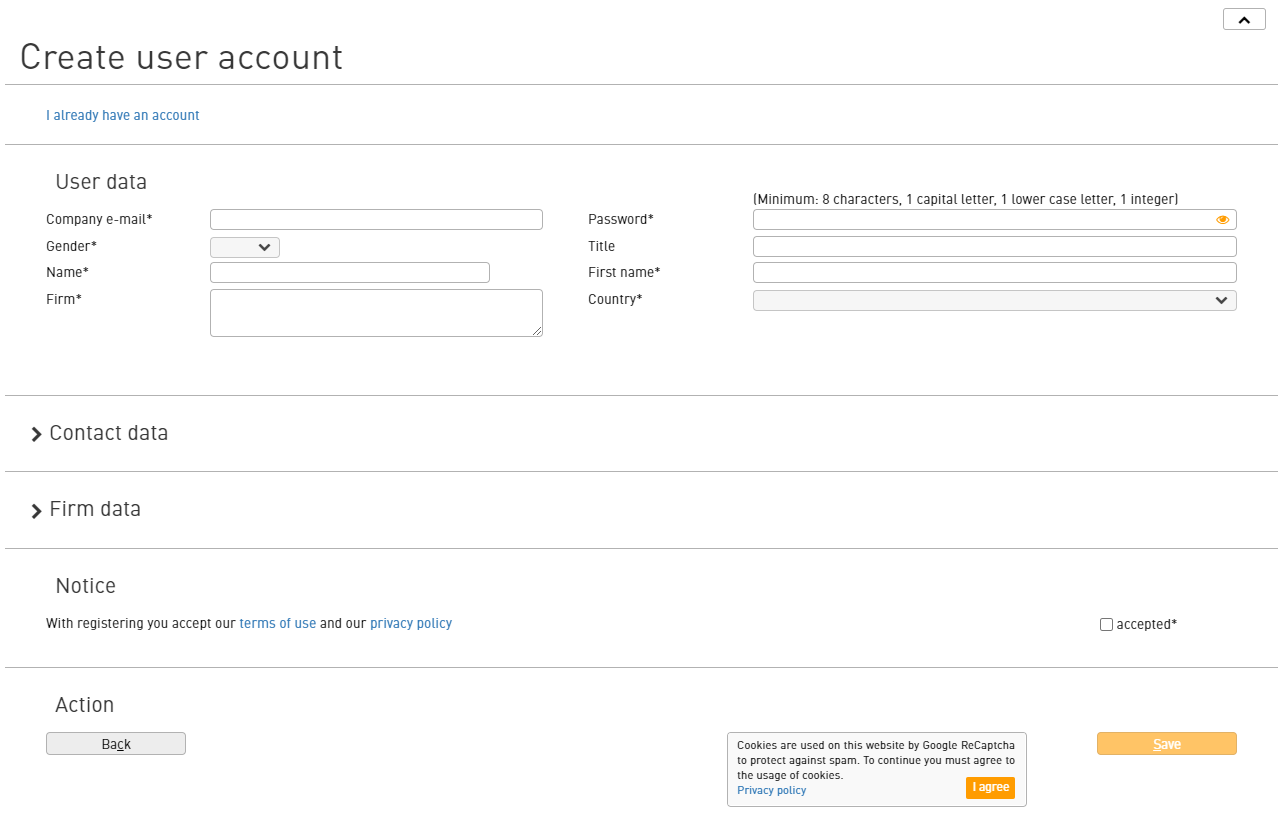This screenshot has width=1287, height=817.
Task: Click inside the Firm text area
Action: click(376, 313)
